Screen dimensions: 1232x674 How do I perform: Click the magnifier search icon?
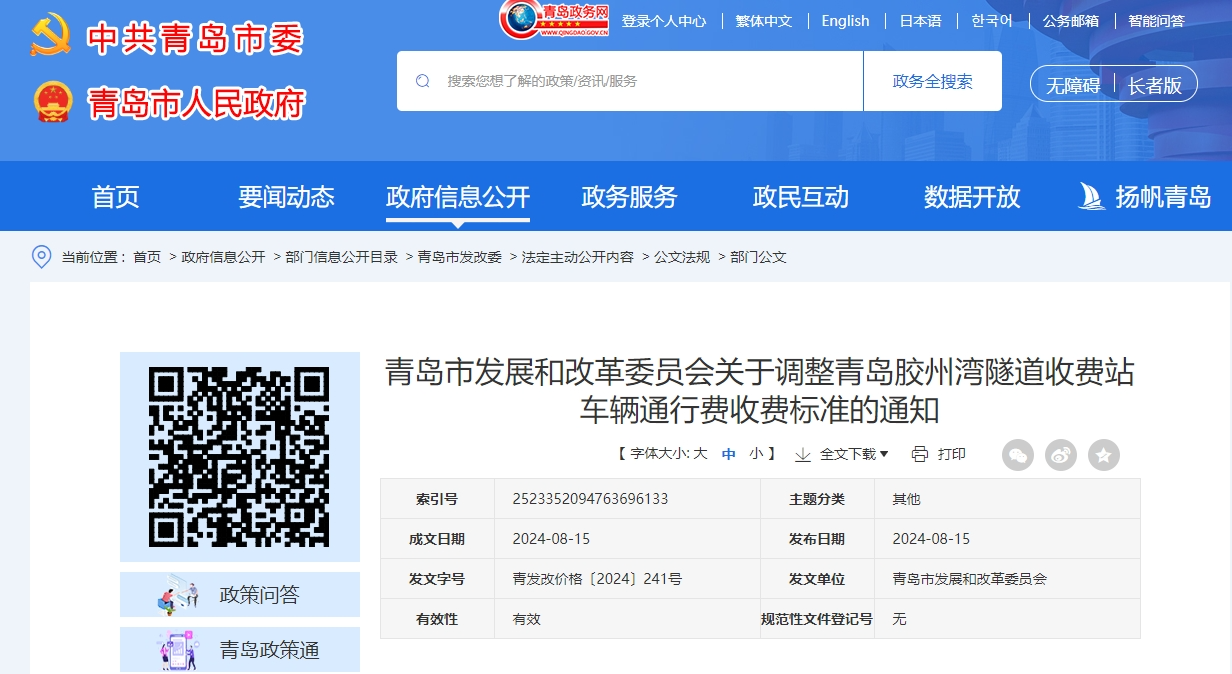click(x=423, y=81)
